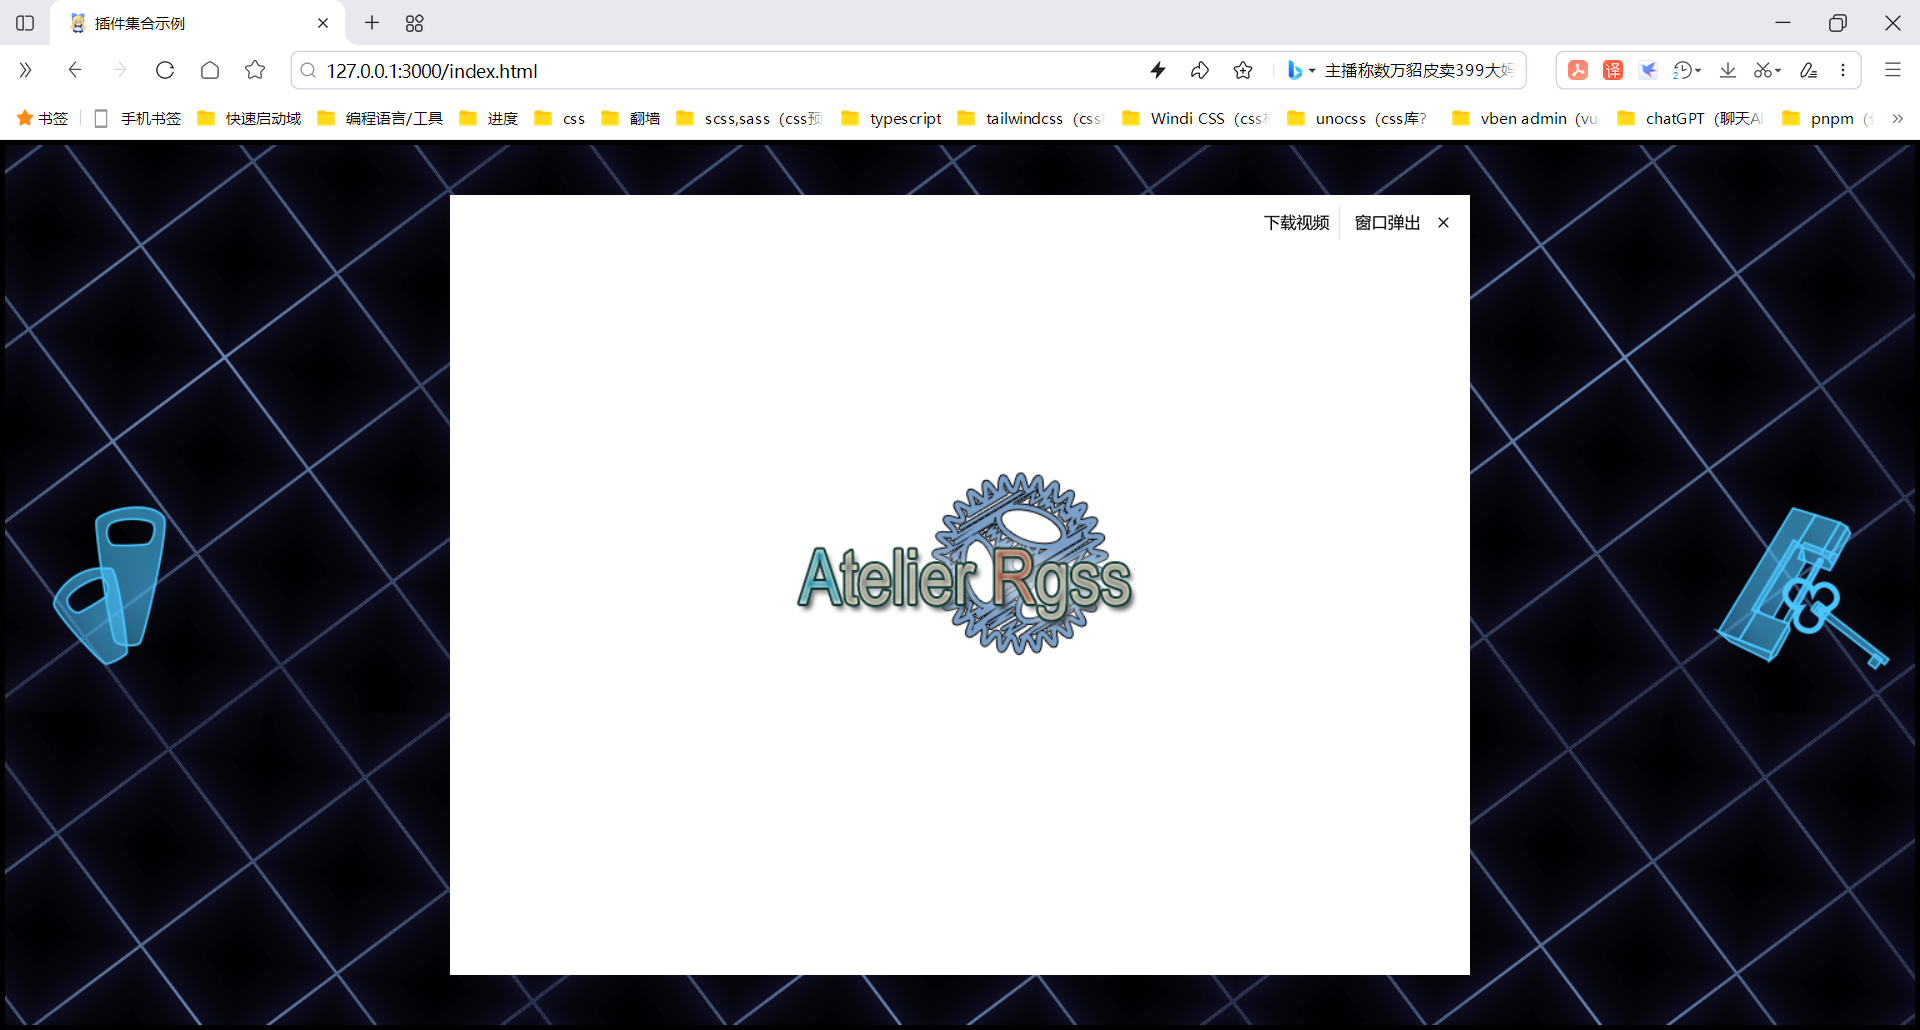Show more bookmarks overflow chevron
Viewport: 1920px width, 1030px height.
1897,118
